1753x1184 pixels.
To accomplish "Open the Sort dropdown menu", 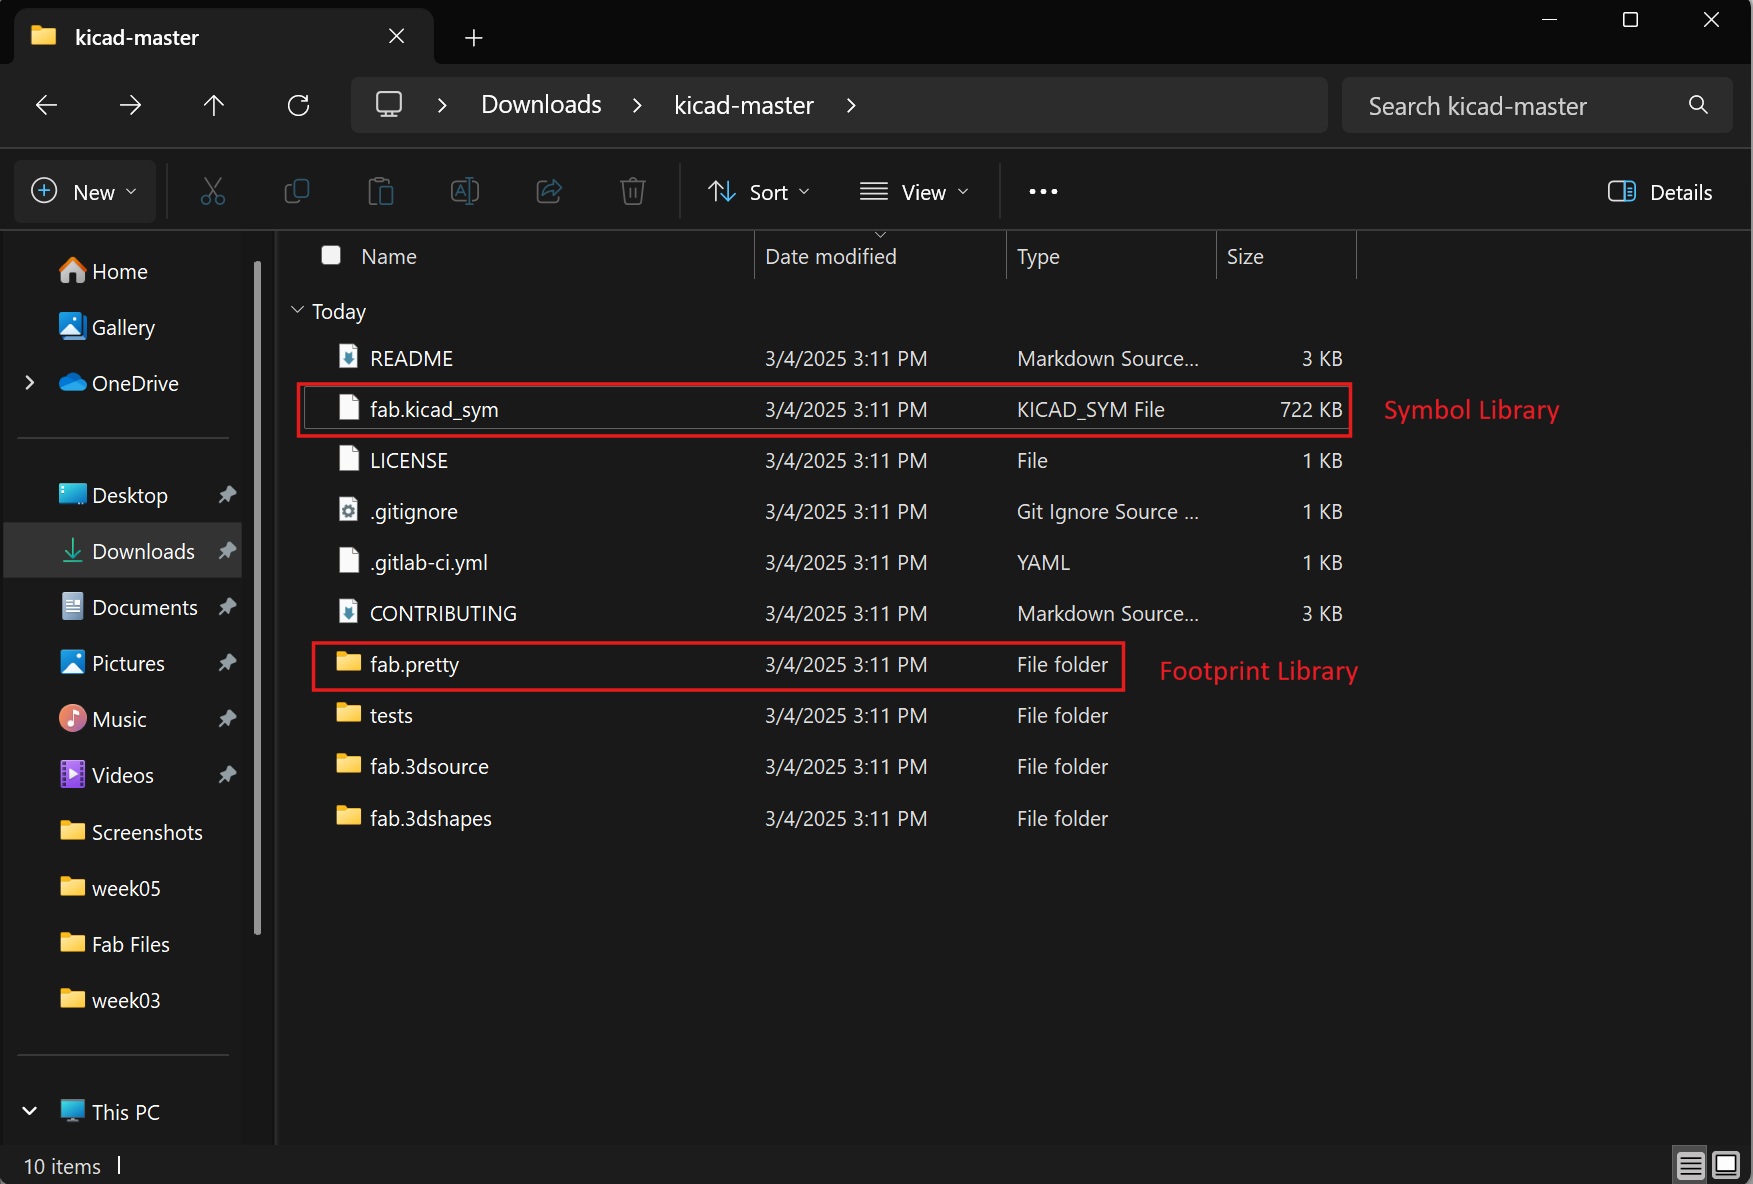I will [759, 192].
